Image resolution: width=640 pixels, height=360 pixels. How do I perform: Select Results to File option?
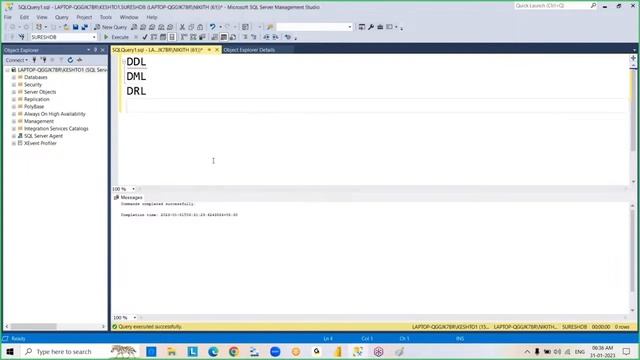click(233, 37)
